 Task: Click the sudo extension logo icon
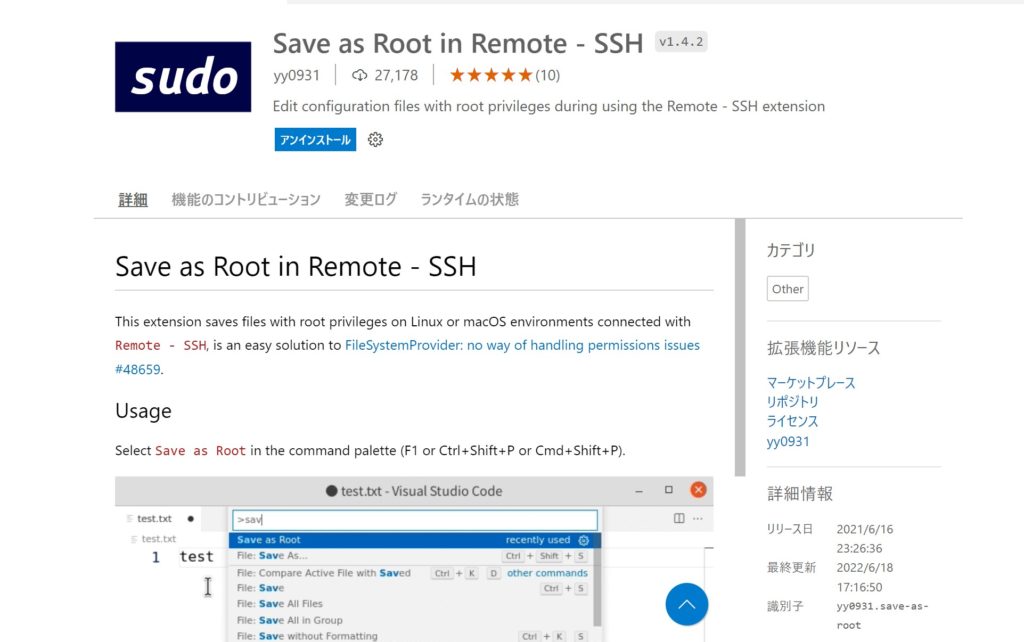coord(183,77)
